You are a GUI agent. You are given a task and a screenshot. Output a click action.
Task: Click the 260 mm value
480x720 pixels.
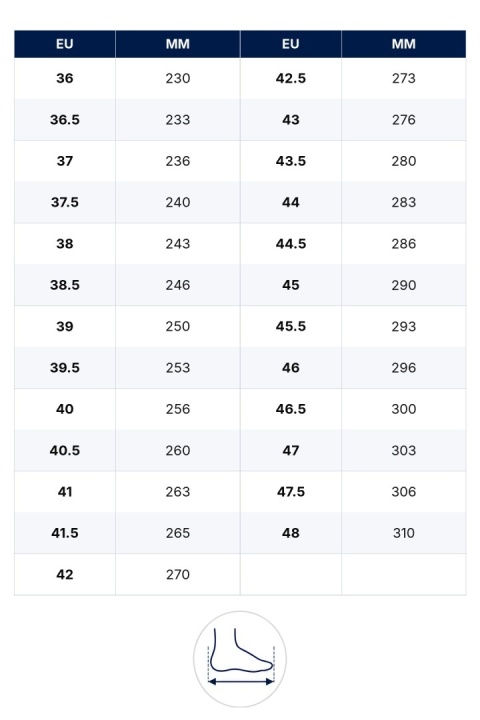(178, 450)
